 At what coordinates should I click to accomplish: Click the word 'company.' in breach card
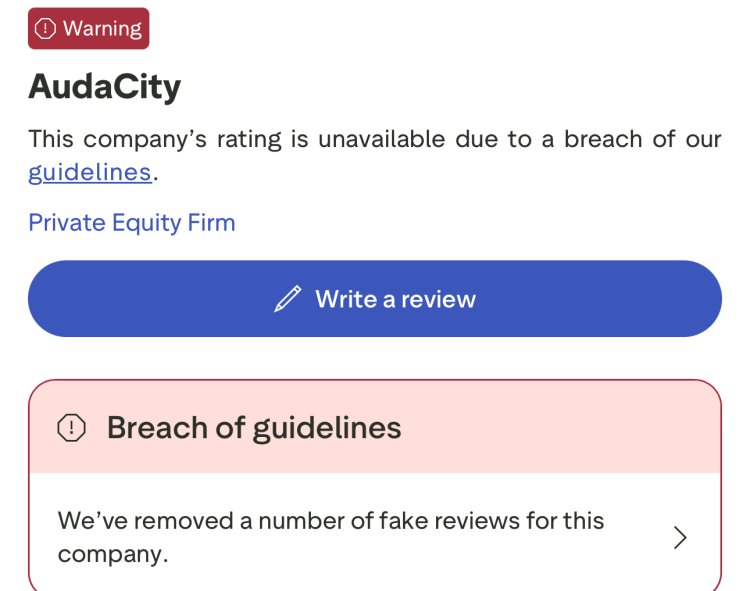tap(113, 555)
